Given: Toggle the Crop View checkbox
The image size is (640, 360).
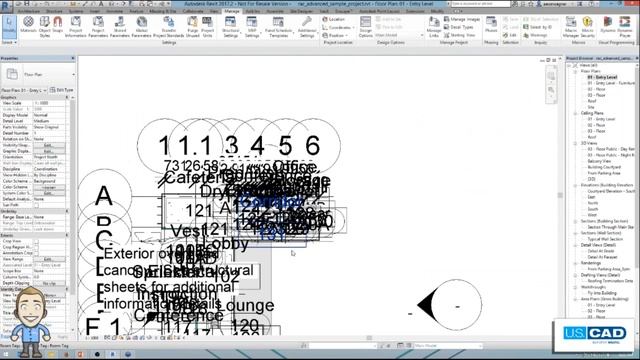Looking at the screenshot, I should click(36, 241).
